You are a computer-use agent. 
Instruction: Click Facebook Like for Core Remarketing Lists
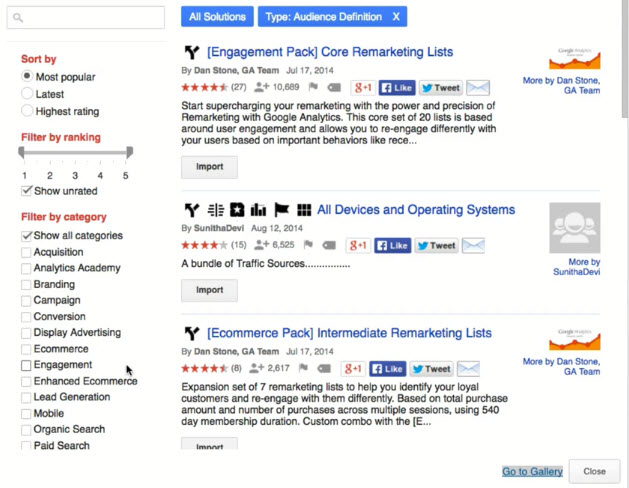(x=397, y=87)
